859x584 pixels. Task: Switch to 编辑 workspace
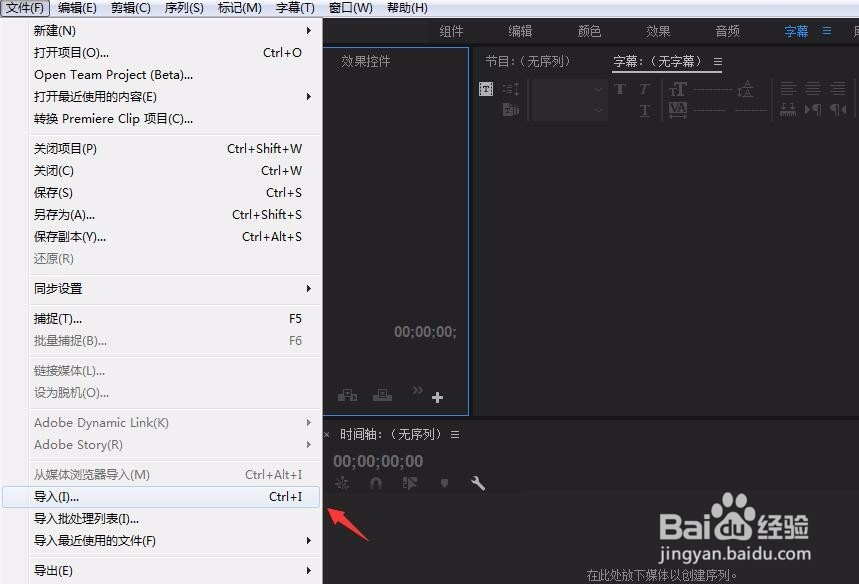click(520, 31)
